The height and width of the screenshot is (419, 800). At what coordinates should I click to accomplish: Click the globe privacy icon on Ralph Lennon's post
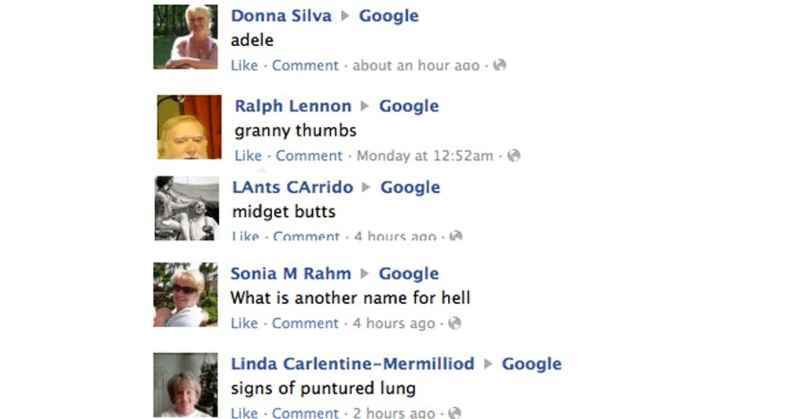[x=514, y=155]
